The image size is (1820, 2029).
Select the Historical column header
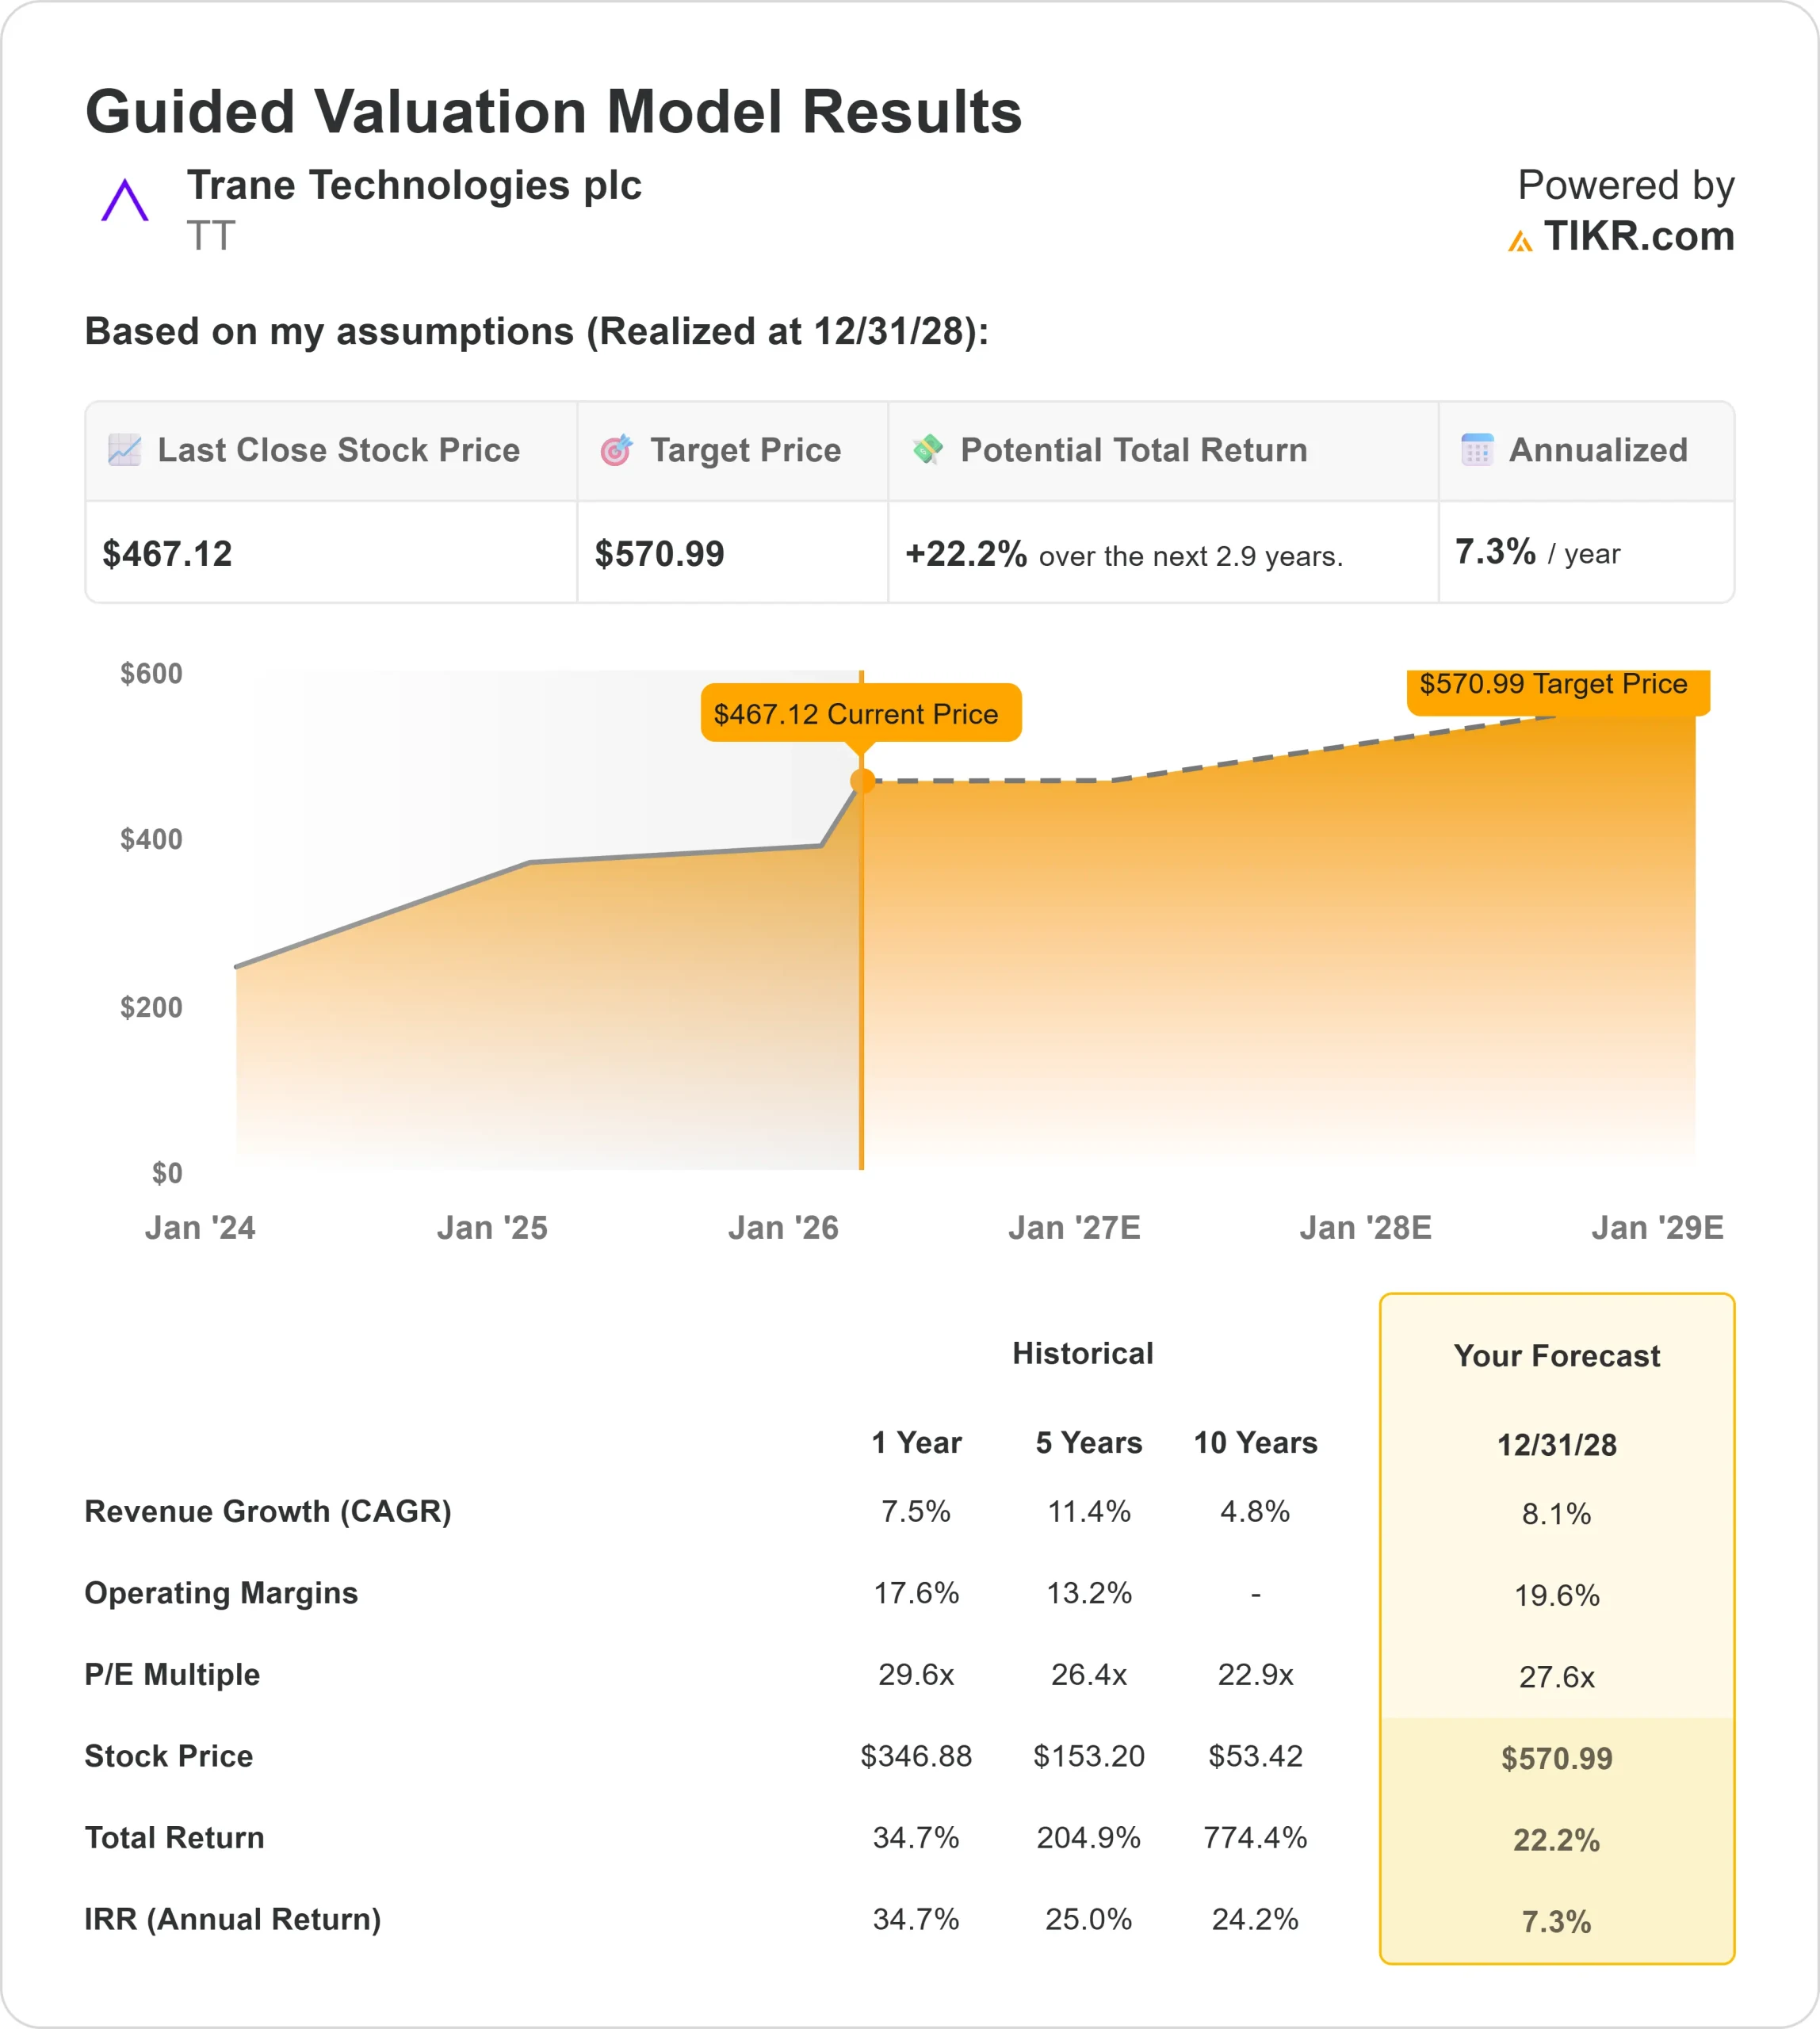click(x=1083, y=1353)
